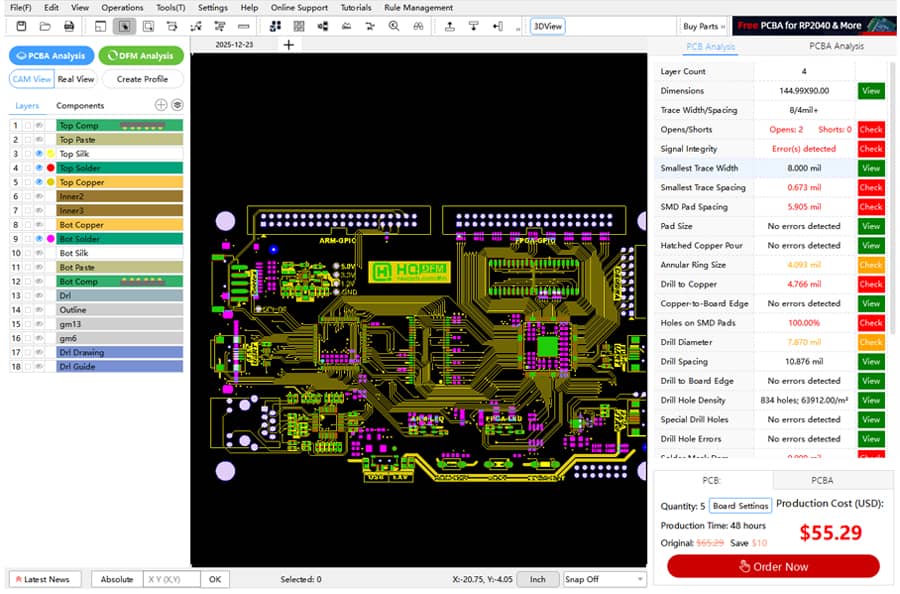Tick the checkbox for Outline layer
Viewport: 900px width, 594px height.
[x=28, y=310]
